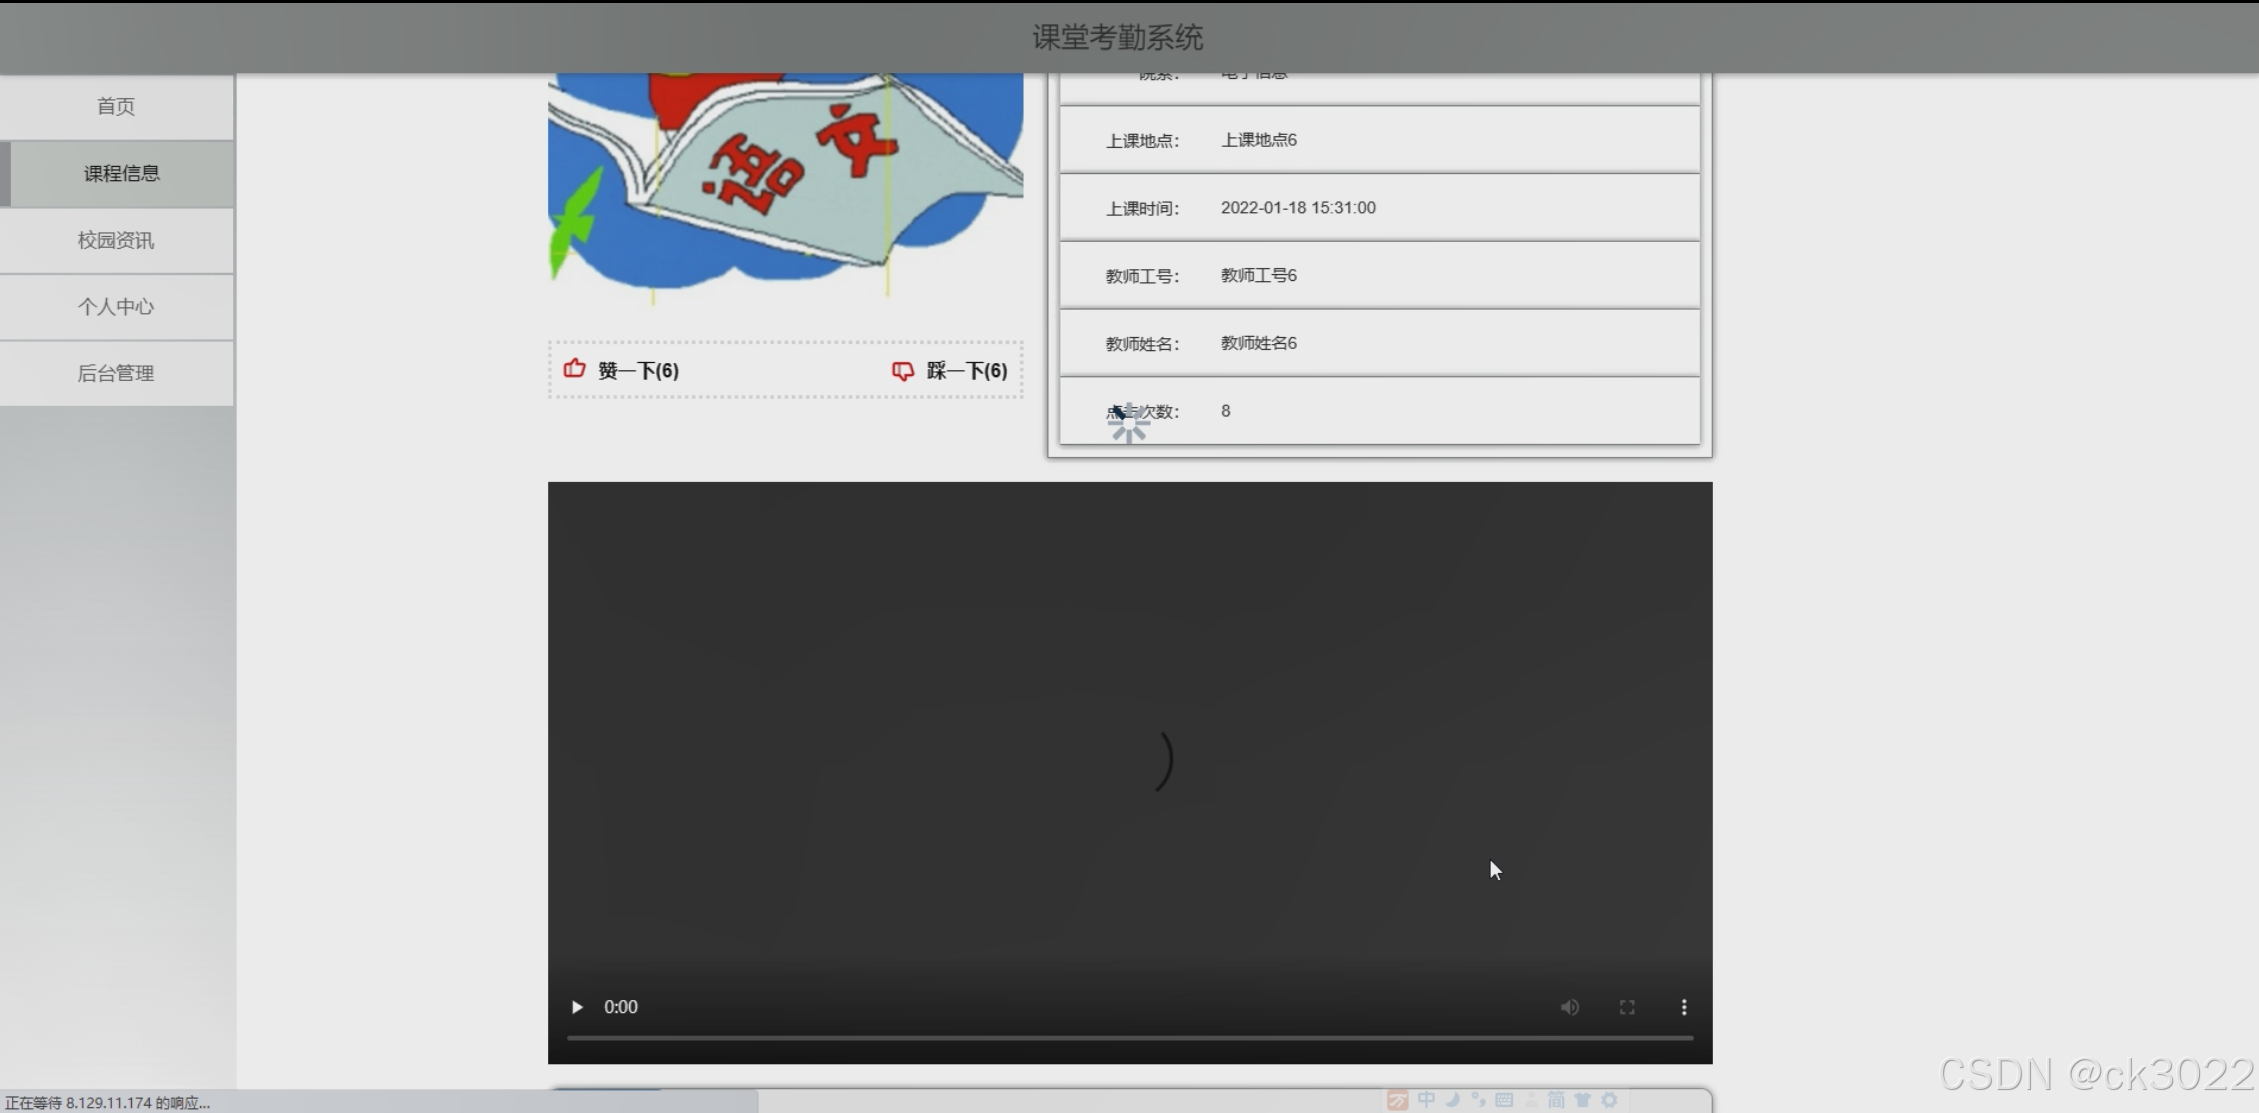The height and width of the screenshot is (1113, 2259).
Task: Go to 首页 in sidebar
Action: point(116,106)
